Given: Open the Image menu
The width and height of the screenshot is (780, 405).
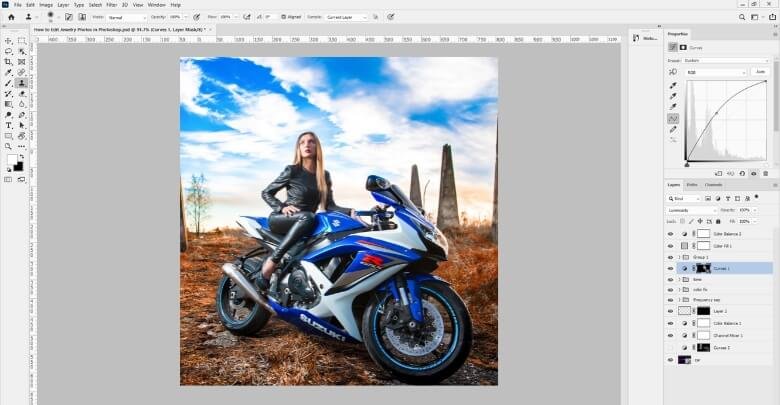Looking at the screenshot, I should click(x=46, y=4).
